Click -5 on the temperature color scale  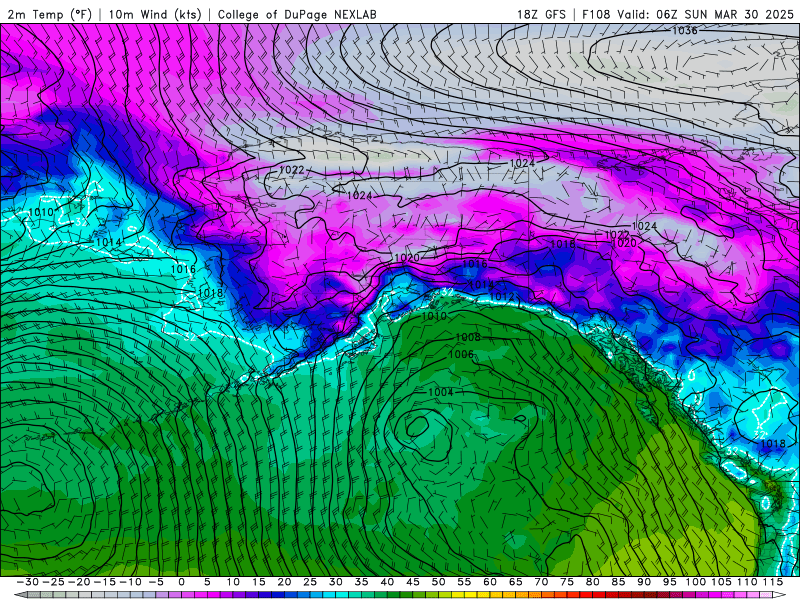coord(156,582)
